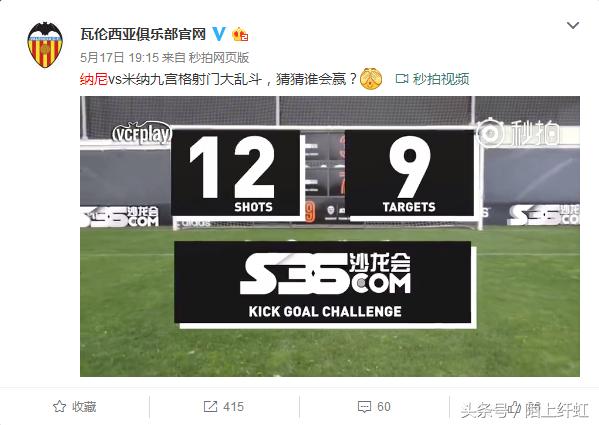Viewport: 599px width, 425px height.
Task: Play the kick goal challenge video thumbnail
Action: point(330,236)
